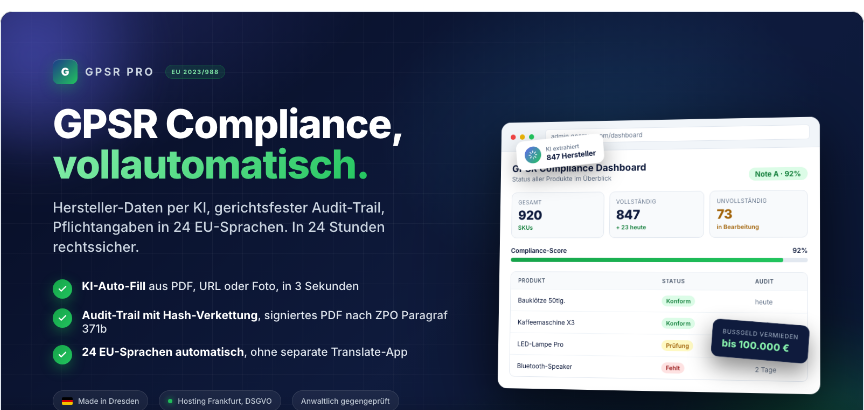Click the 847 Hersteller popup text
864x410 pixels.
click(570, 157)
